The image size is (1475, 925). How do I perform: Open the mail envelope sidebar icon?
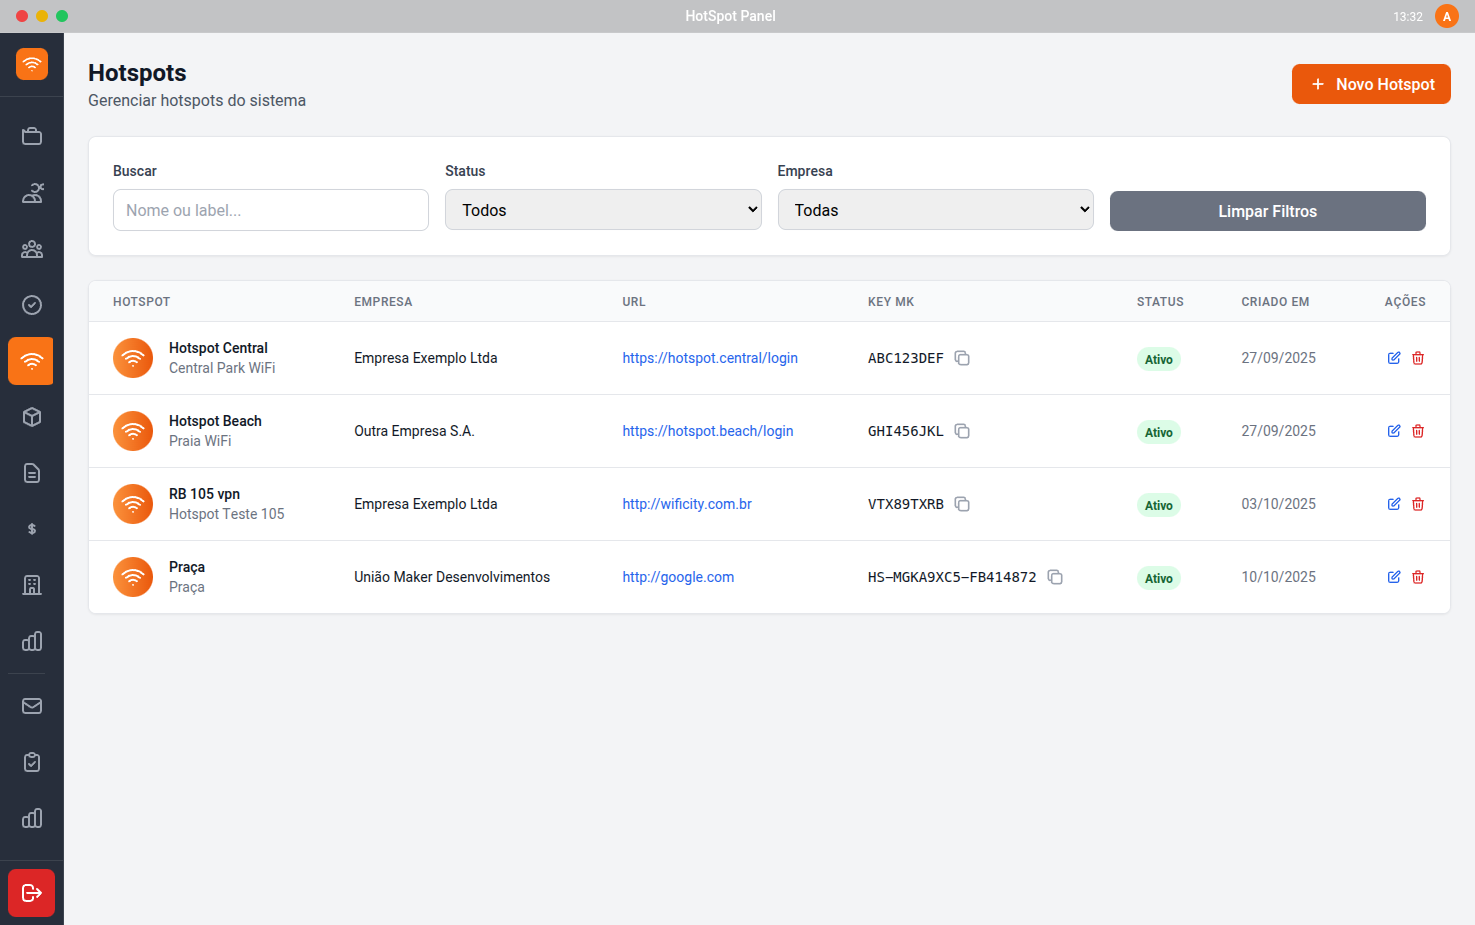click(32, 706)
